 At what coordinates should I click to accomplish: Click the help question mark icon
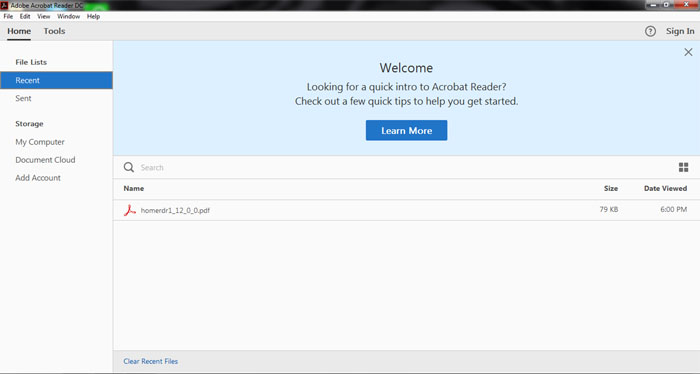pyautogui.click(x=650, y=31)
